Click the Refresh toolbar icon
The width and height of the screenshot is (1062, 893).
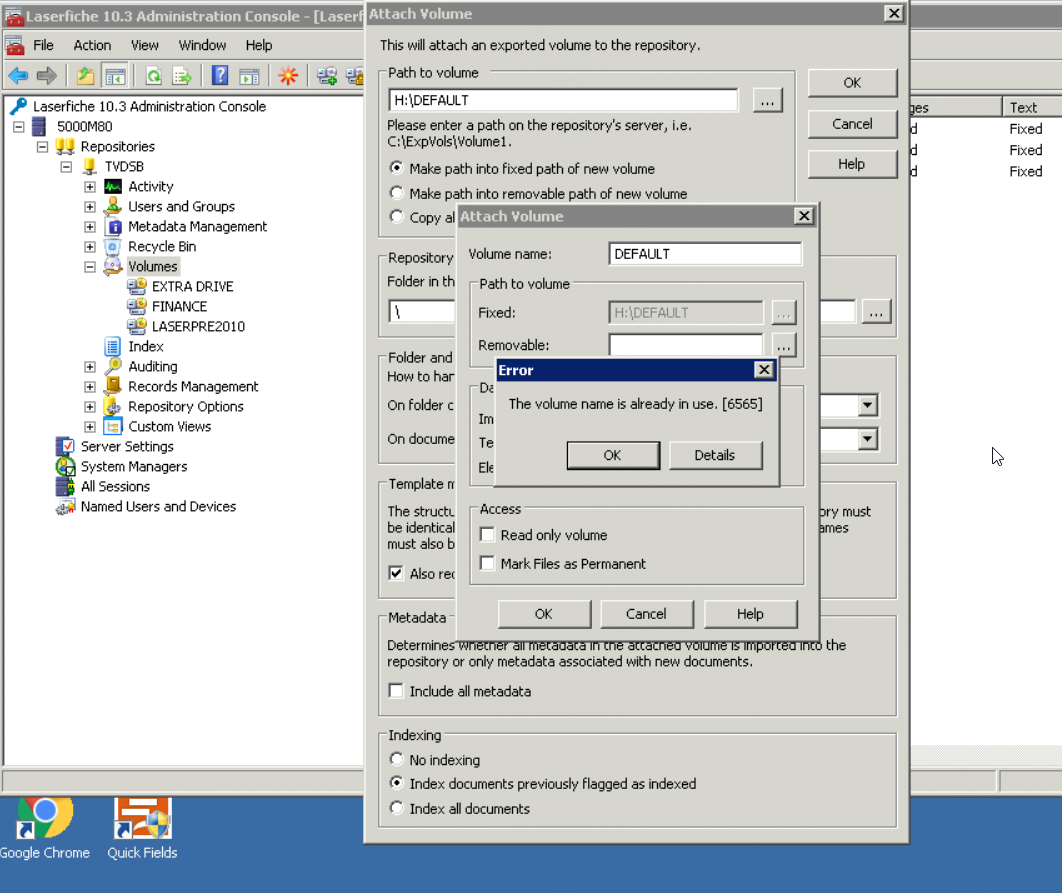[153, 76]
